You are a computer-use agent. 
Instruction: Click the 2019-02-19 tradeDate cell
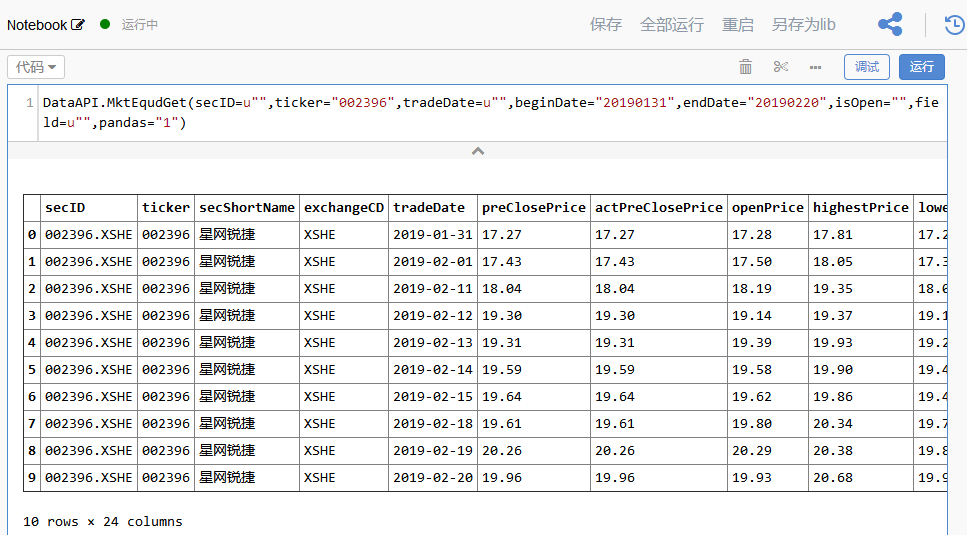432,451
